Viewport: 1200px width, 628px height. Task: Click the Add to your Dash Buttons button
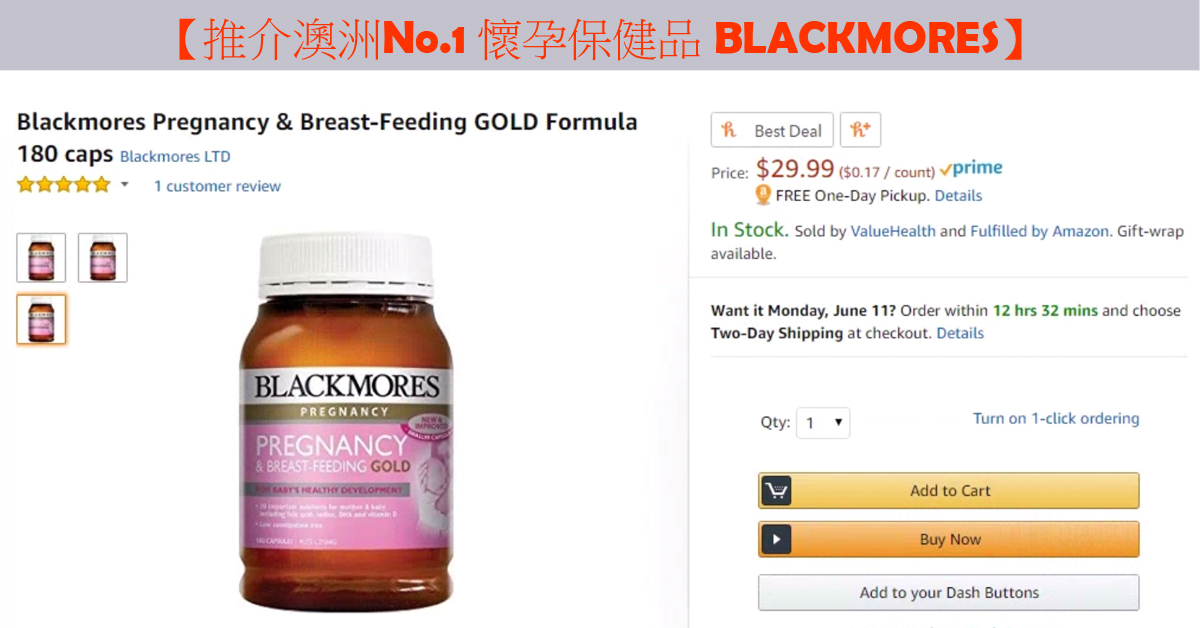[x=949, y=593]
